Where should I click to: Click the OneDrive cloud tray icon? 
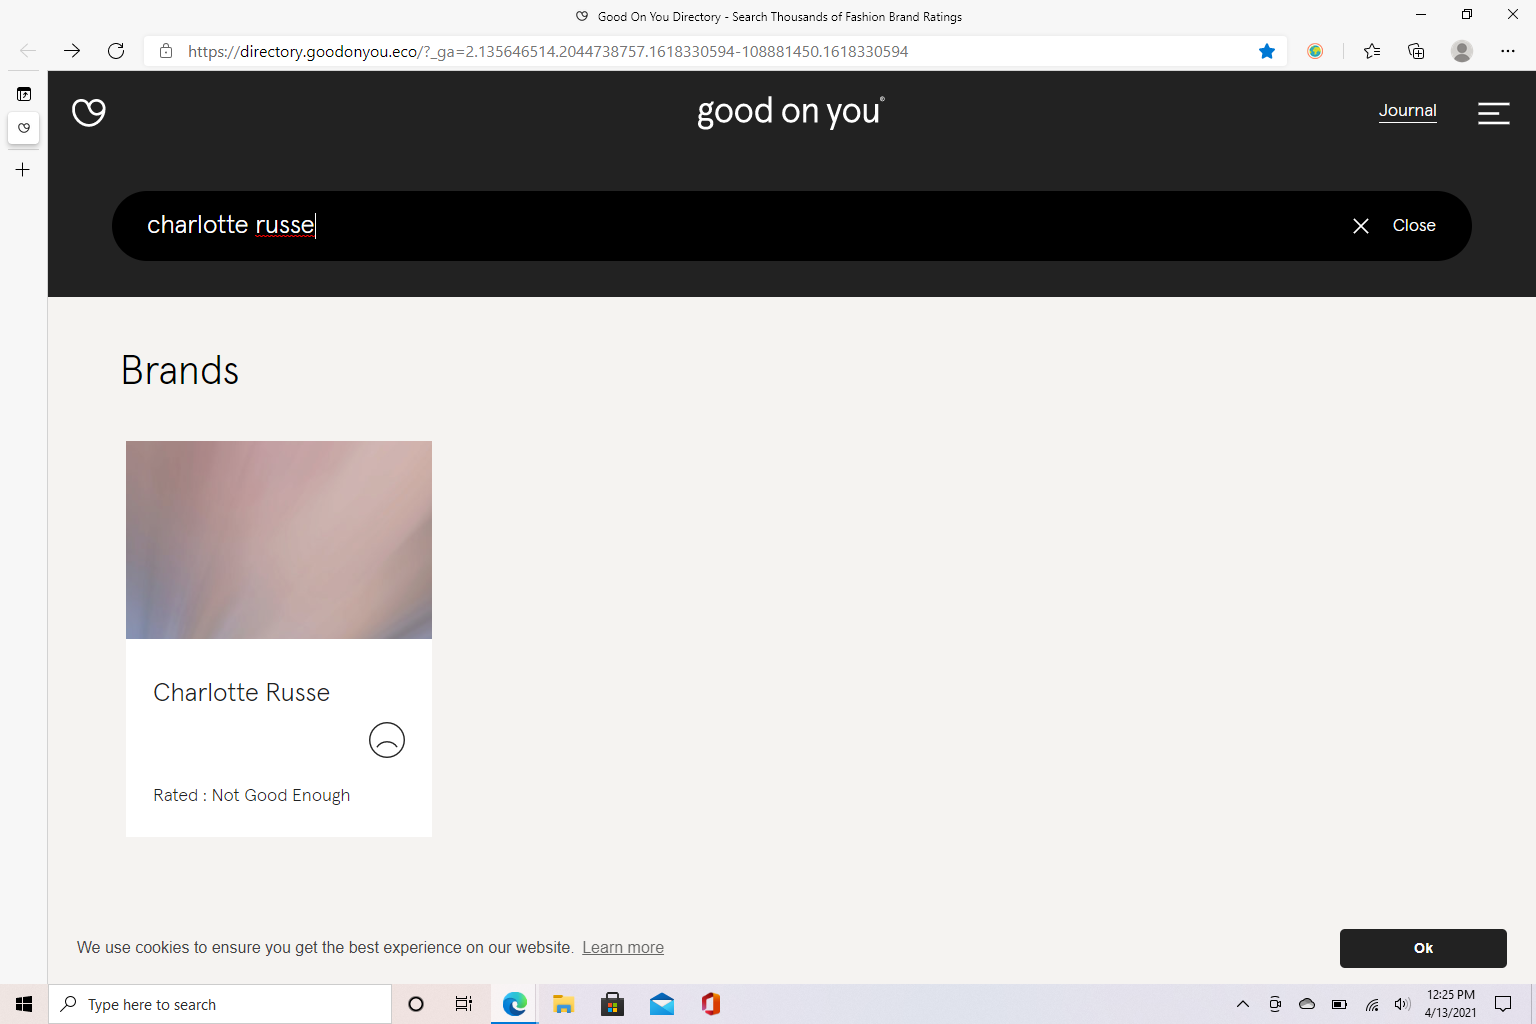pyautogui.click(x=1307, y=1004)
